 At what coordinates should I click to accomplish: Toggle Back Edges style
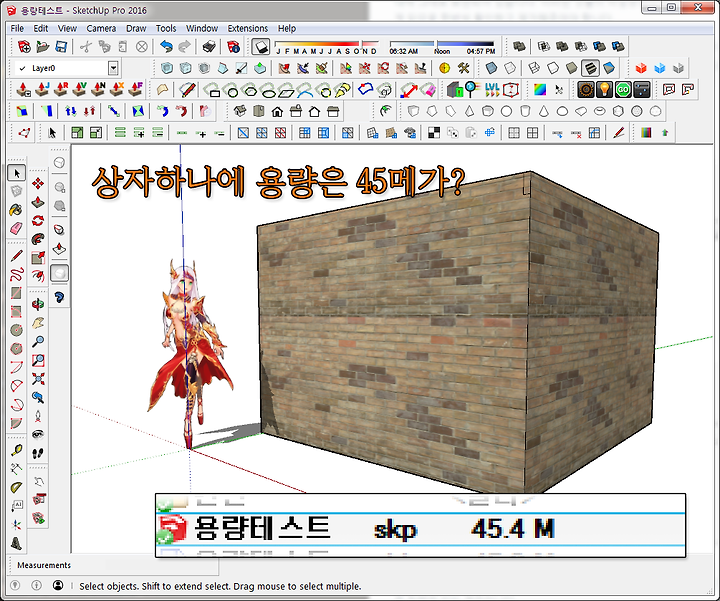510,68
